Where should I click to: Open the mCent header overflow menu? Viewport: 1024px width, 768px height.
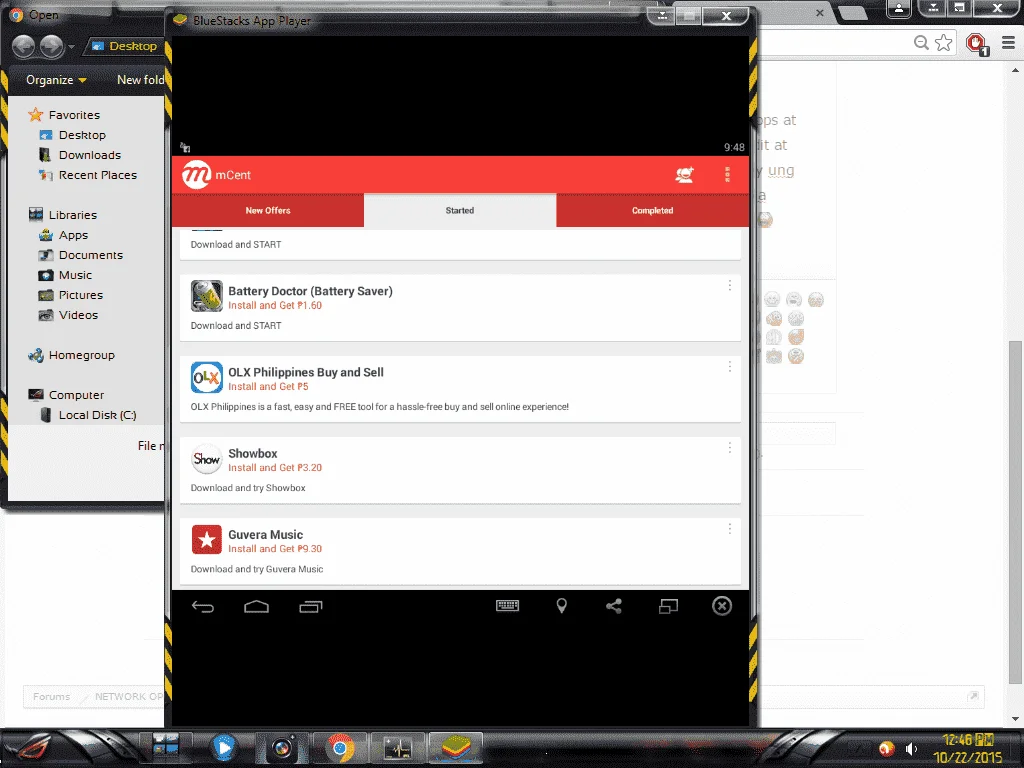pyautogui.click(x=727, y=174)
